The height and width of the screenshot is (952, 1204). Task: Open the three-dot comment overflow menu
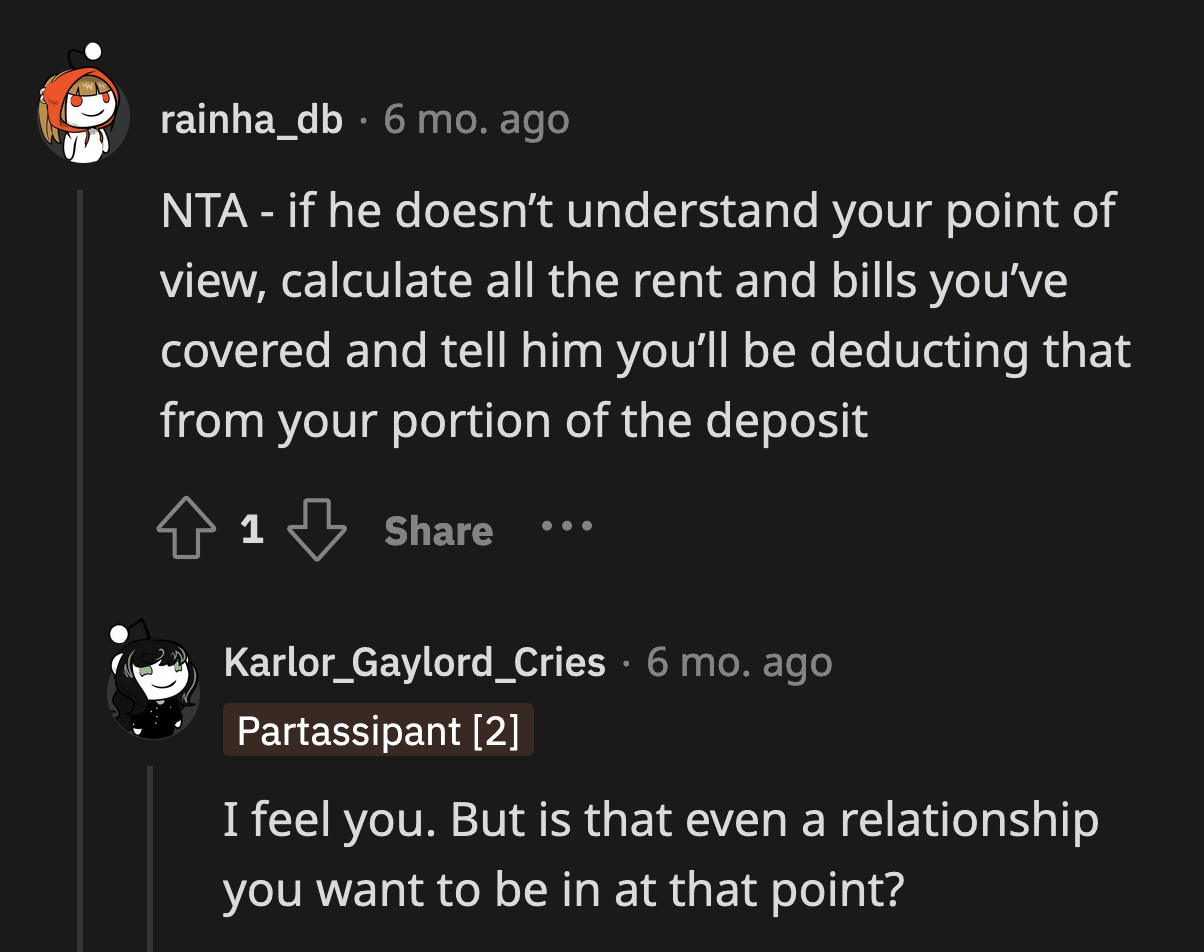point(566,528)
